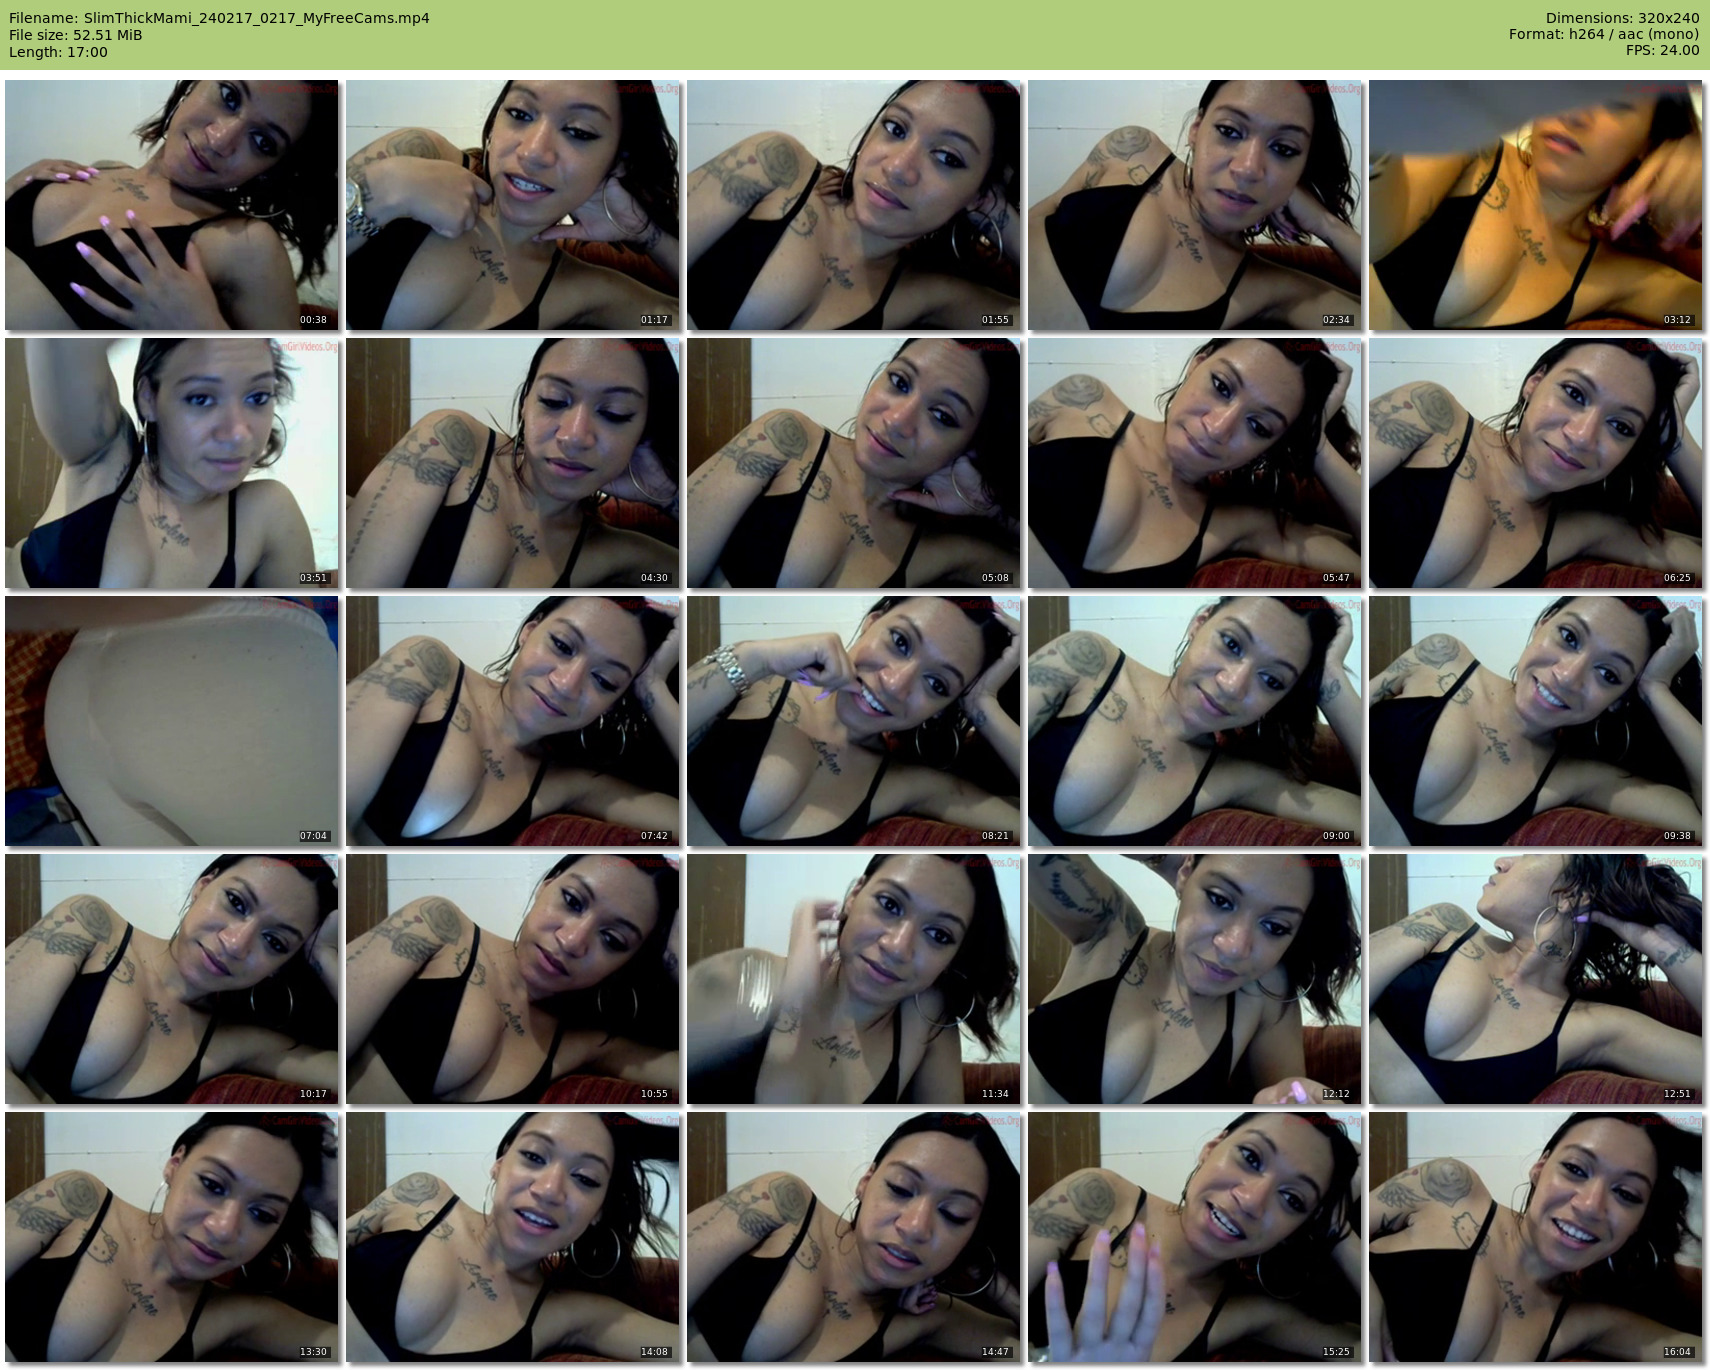Select the thumbnail timestamped 03:51
The height and width of the screenshot is (1370, 1710).
171,463
